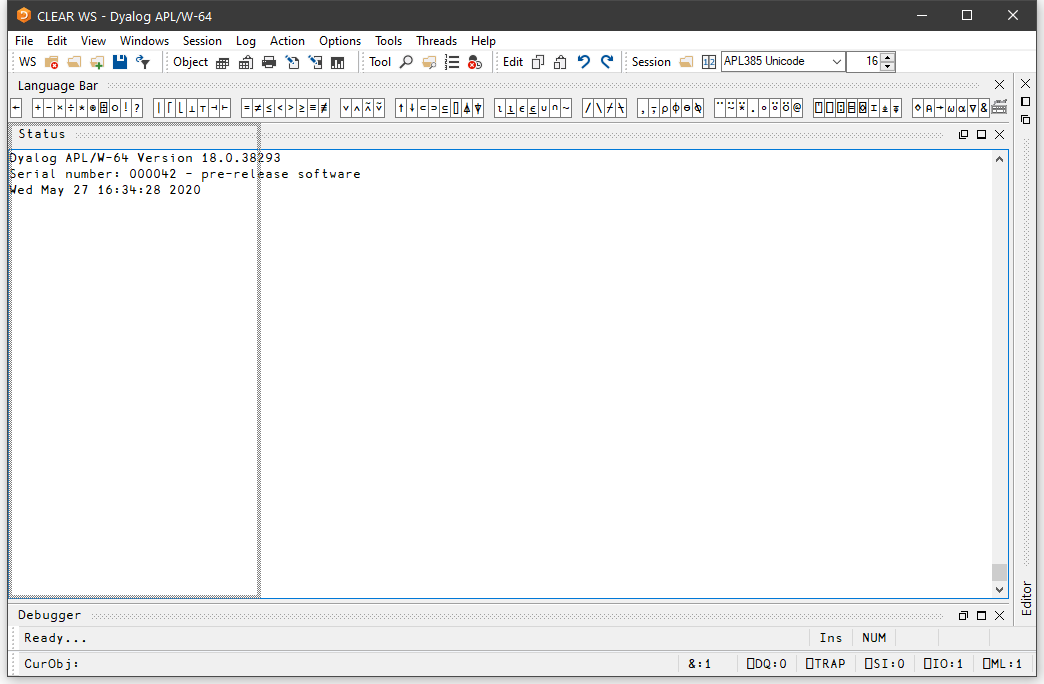
Task: Open the Threads menu
Action: 436,41
